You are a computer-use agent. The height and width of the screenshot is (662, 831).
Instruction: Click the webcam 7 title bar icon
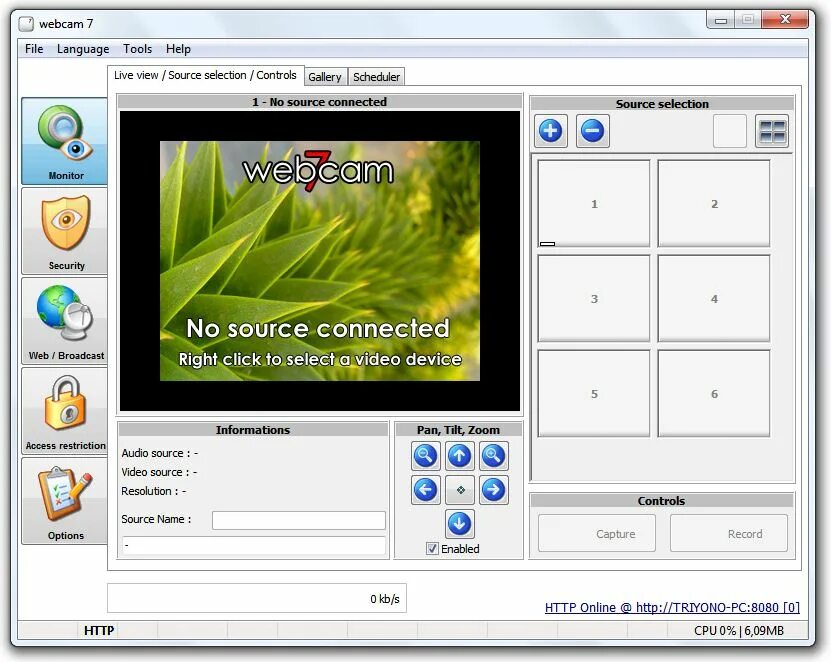(26, 24)
